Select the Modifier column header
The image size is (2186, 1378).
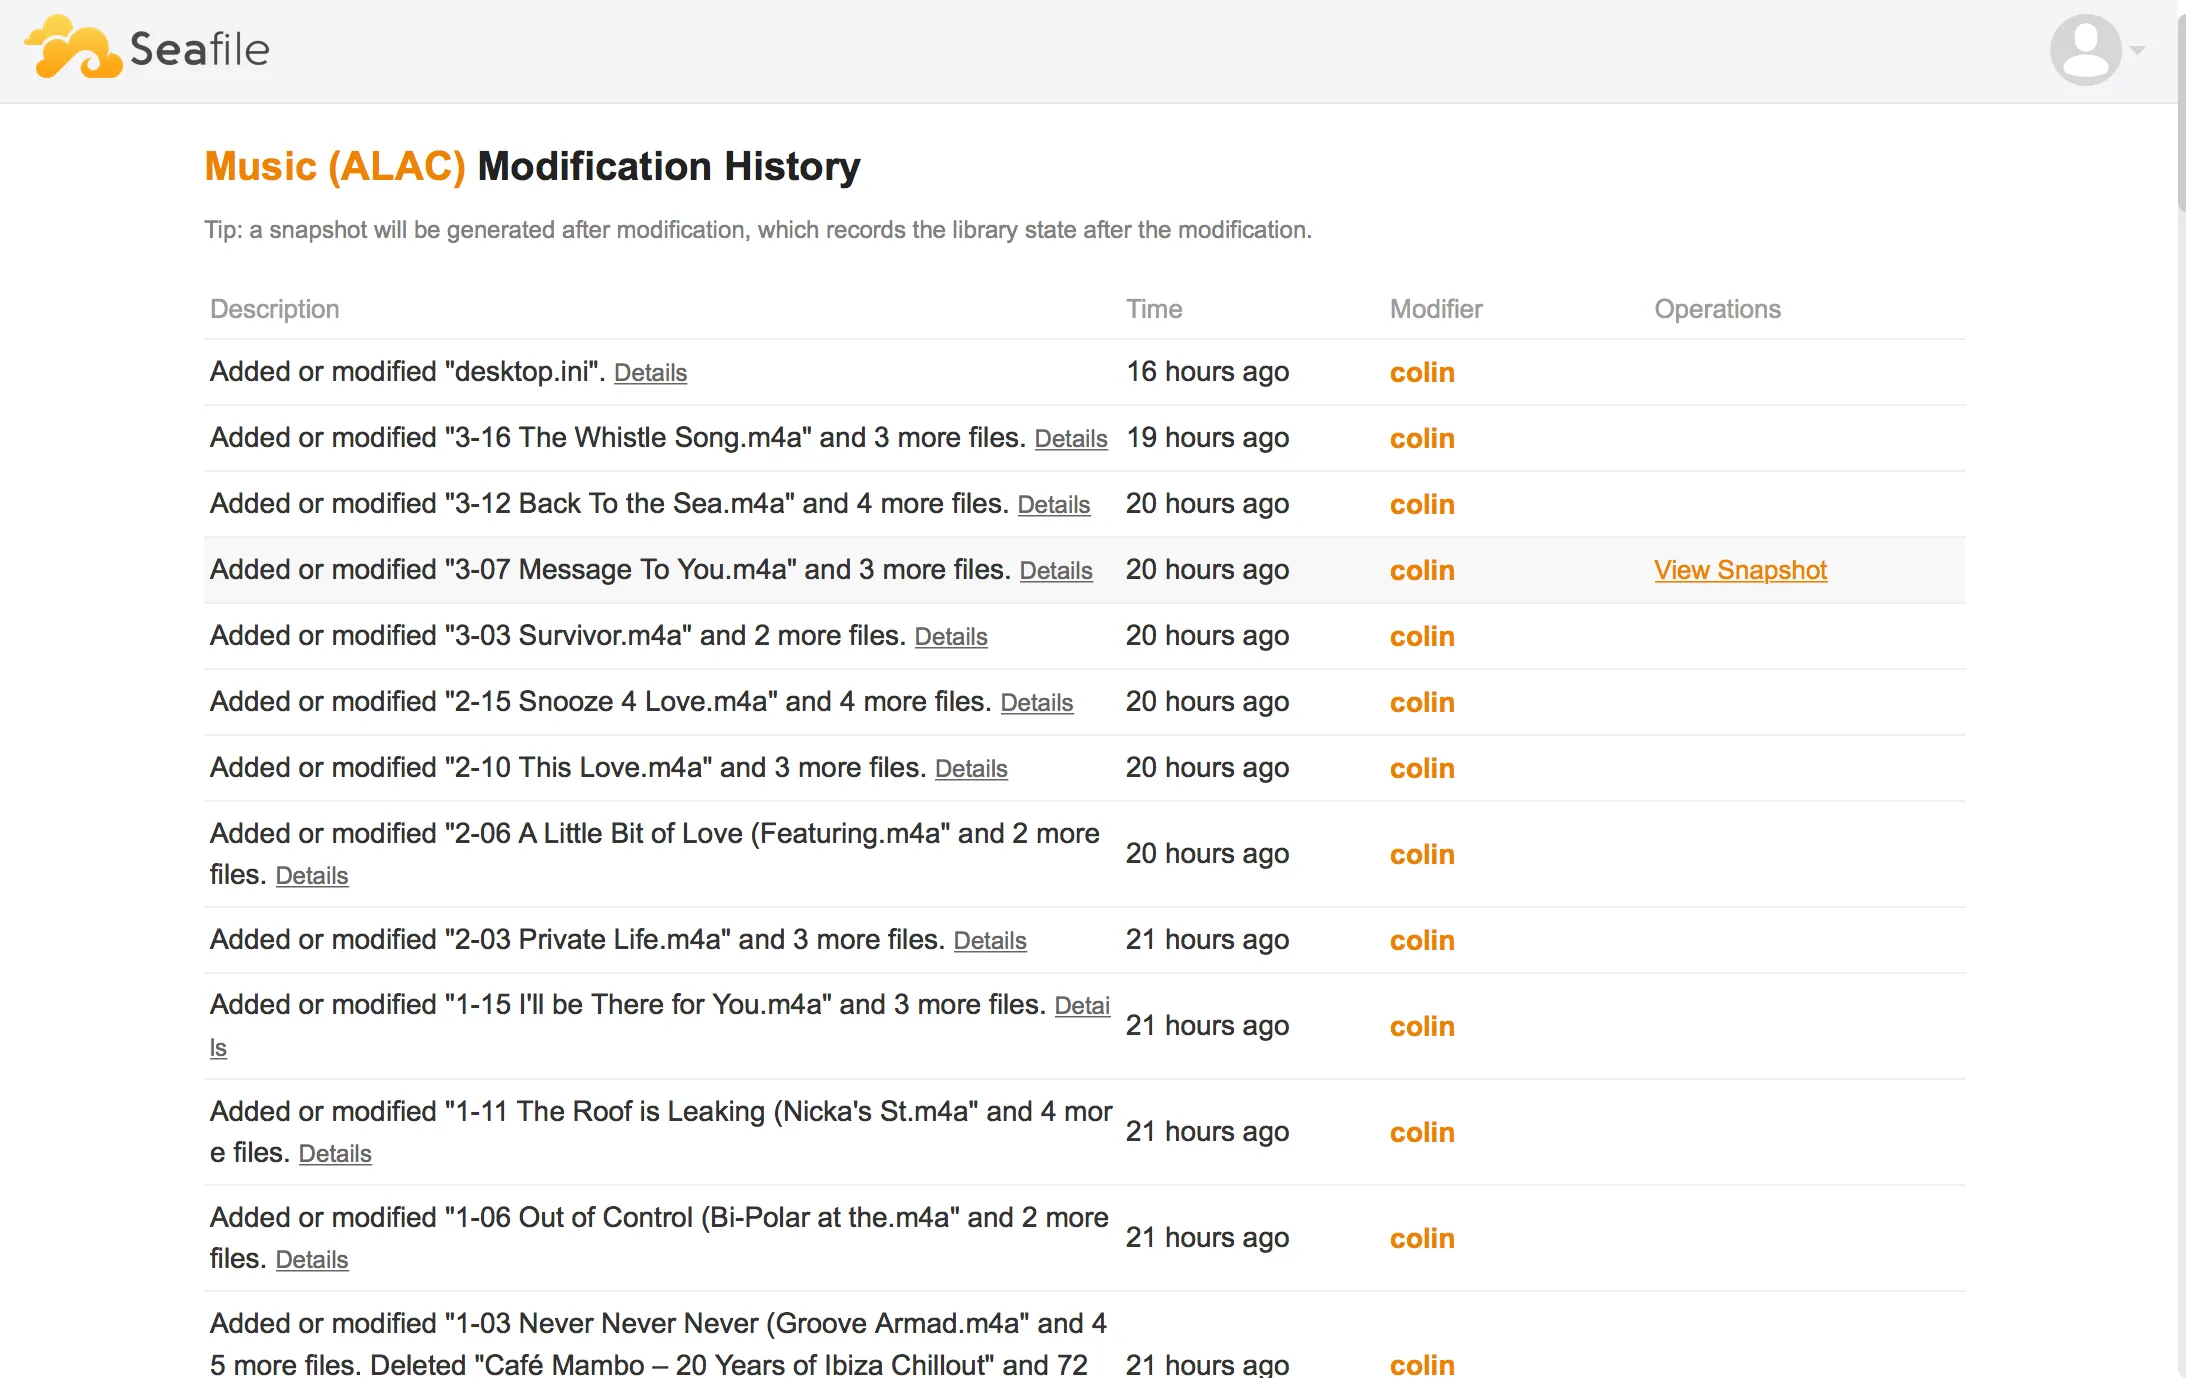[x=1435, y=310]
